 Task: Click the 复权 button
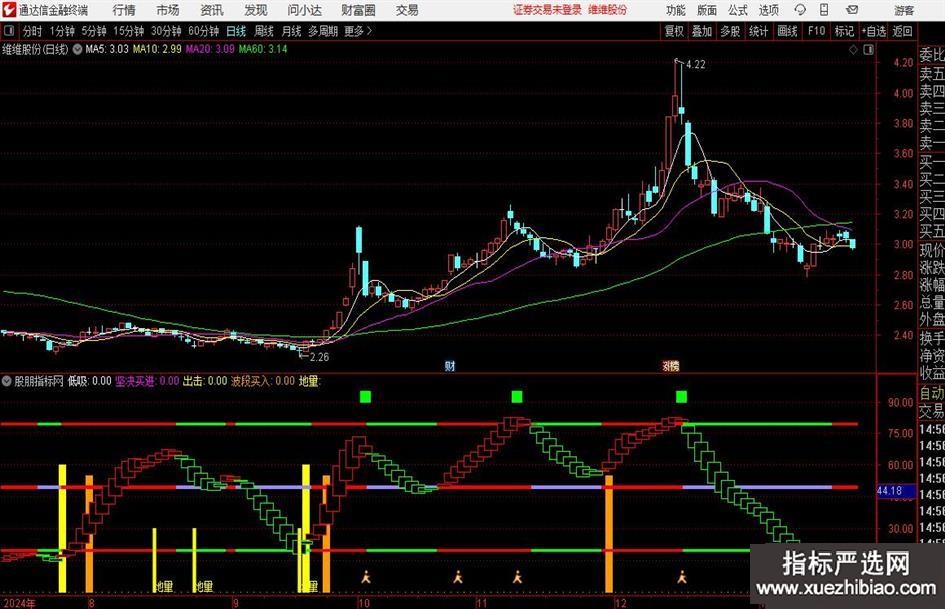pyautogui.click(x=674, y=31)
